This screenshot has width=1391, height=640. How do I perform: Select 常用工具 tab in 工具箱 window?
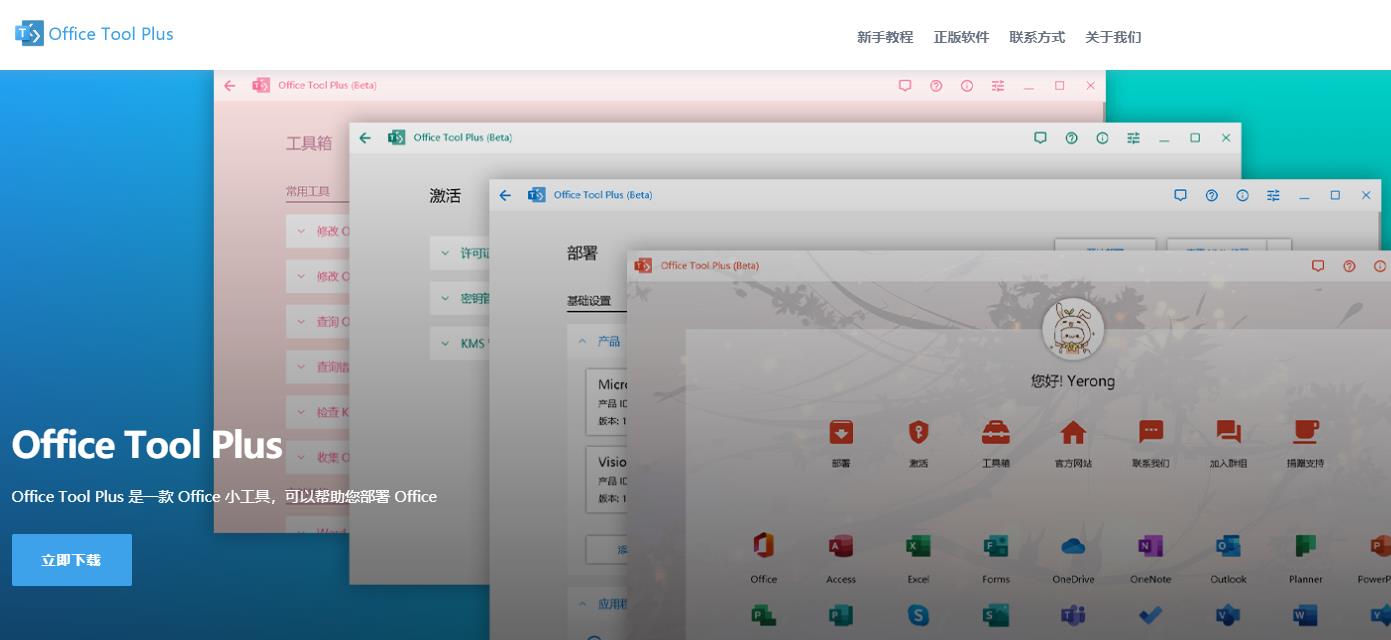[307, 191]
